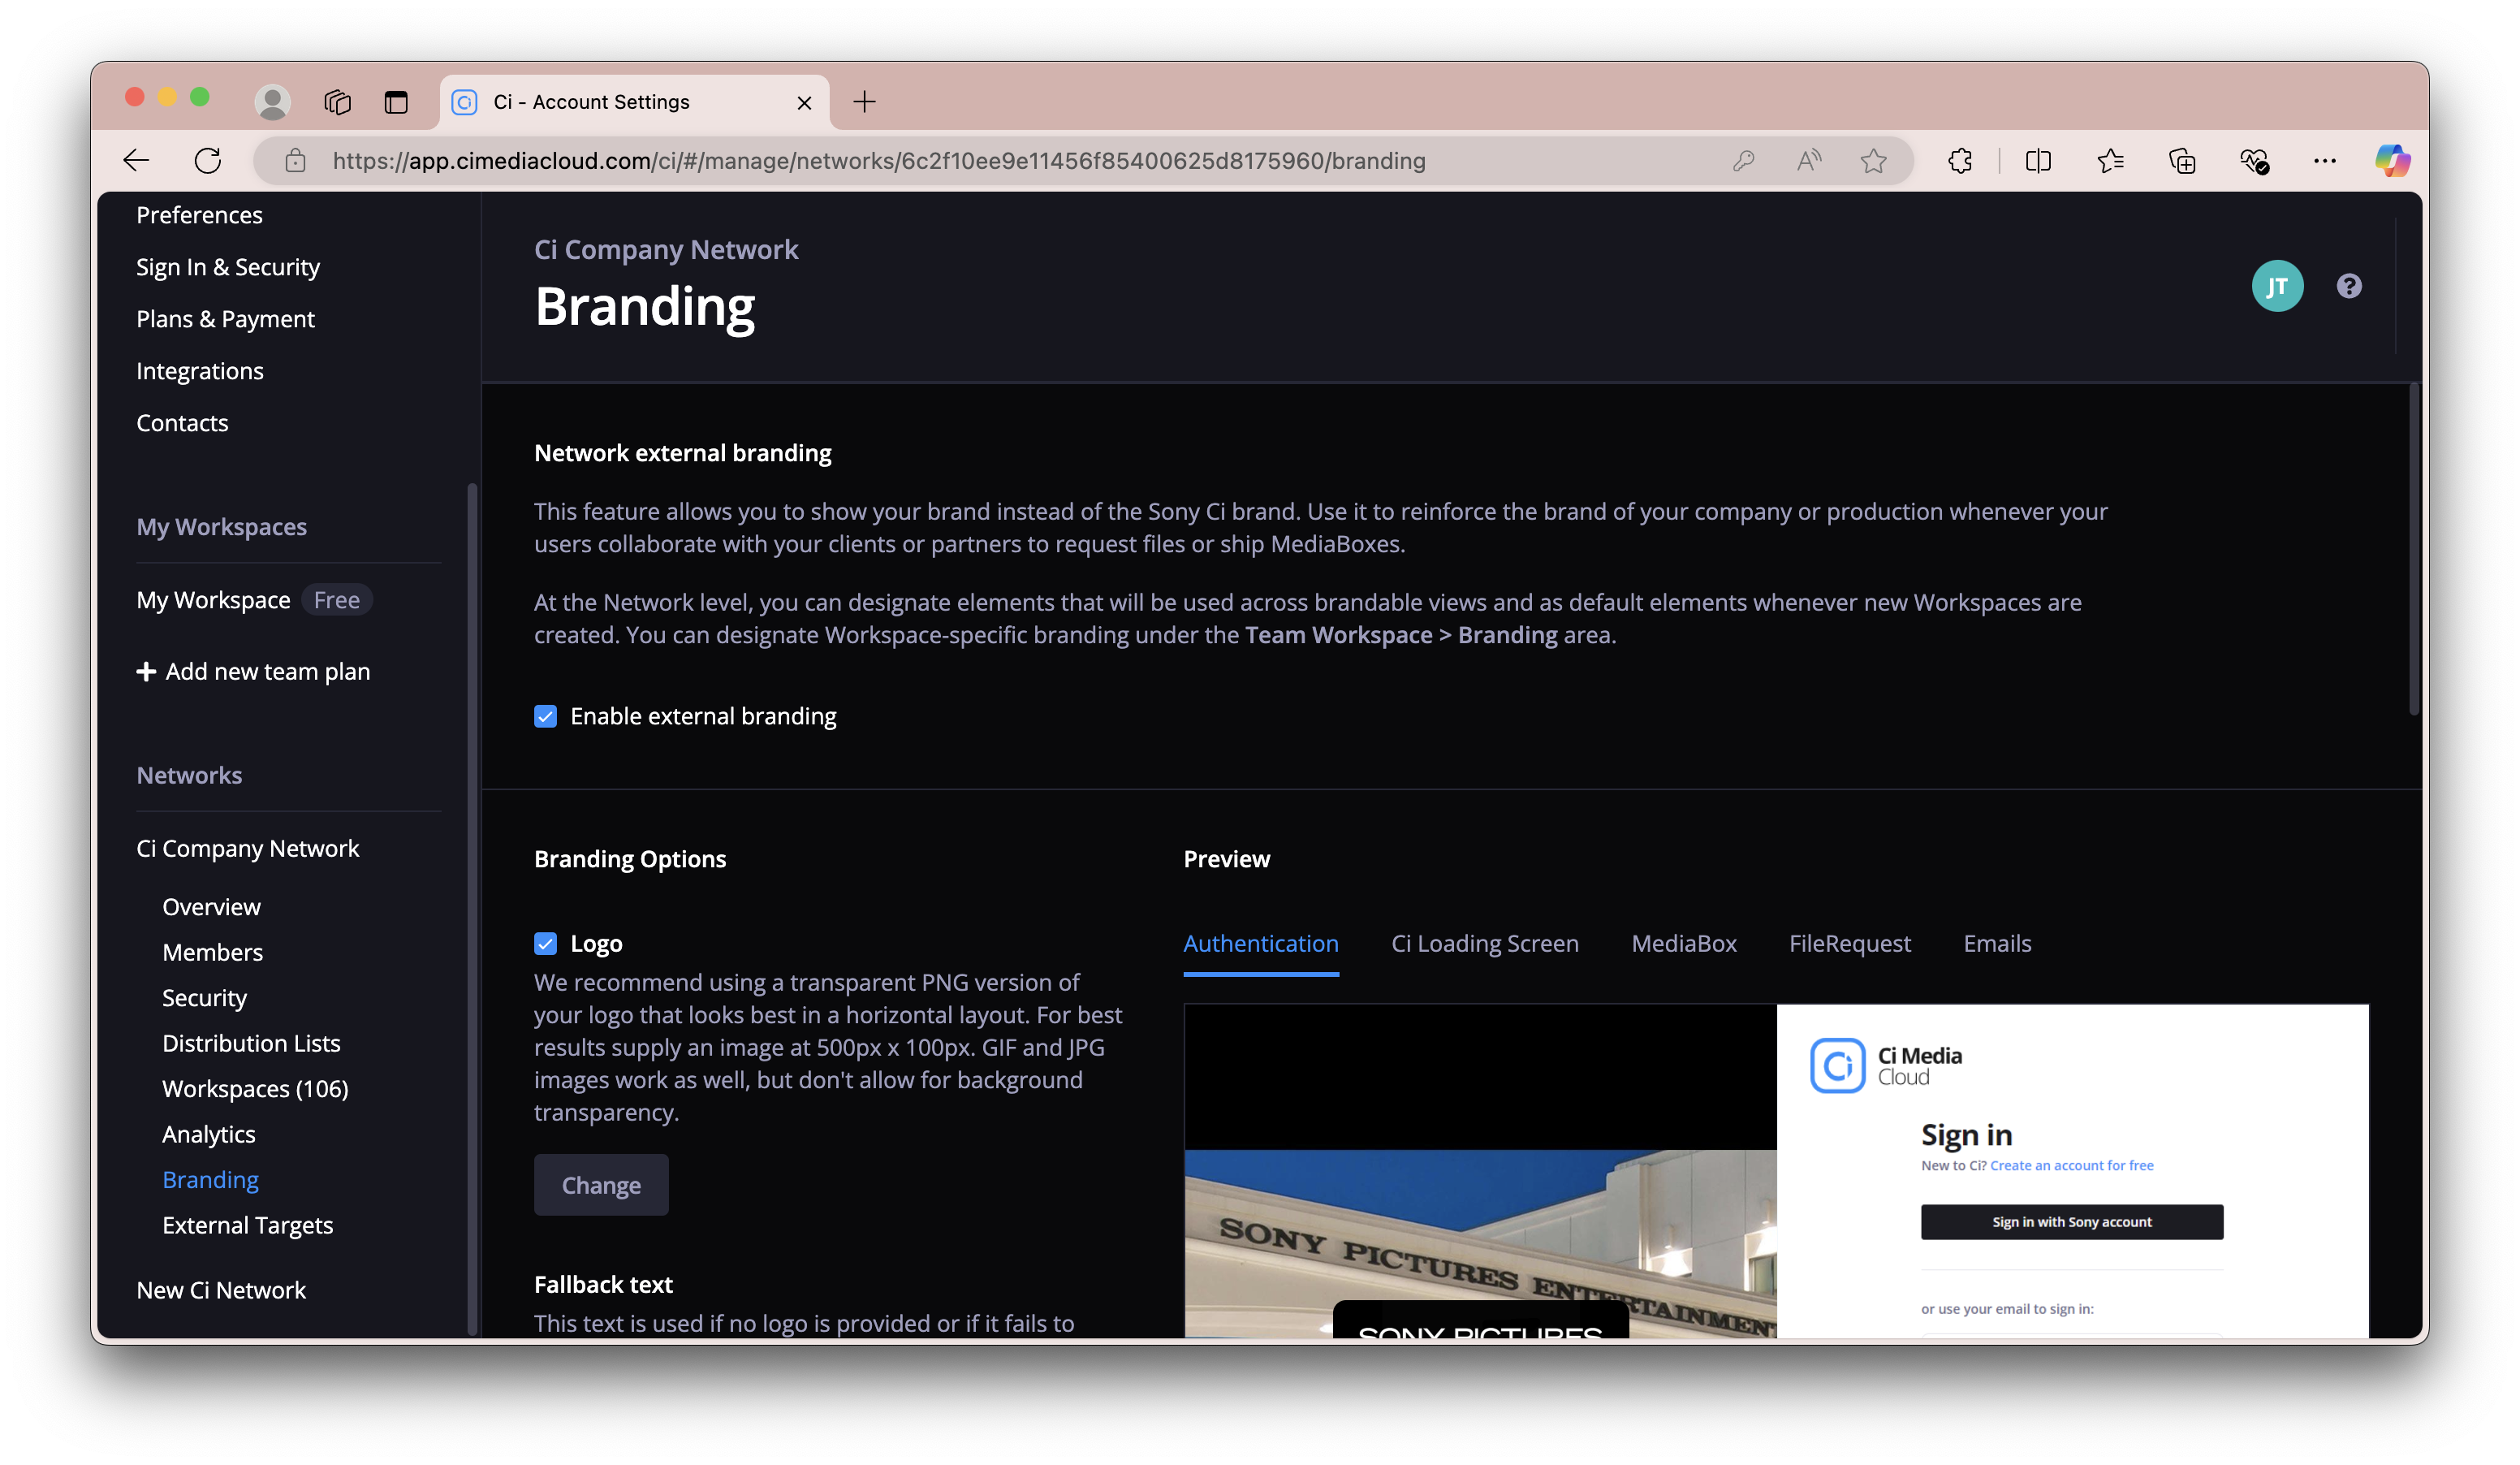
Task: Click the plus icon beside Add new team plan
Action: (146, 672)
